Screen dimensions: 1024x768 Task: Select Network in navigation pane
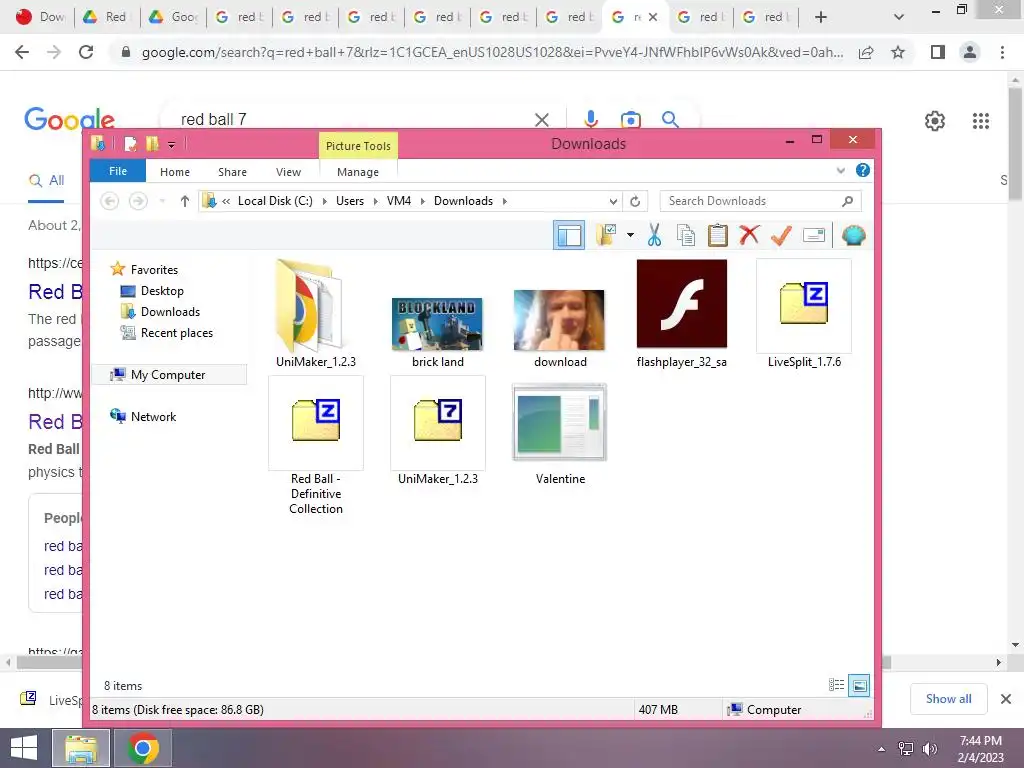tap(153, 416)
